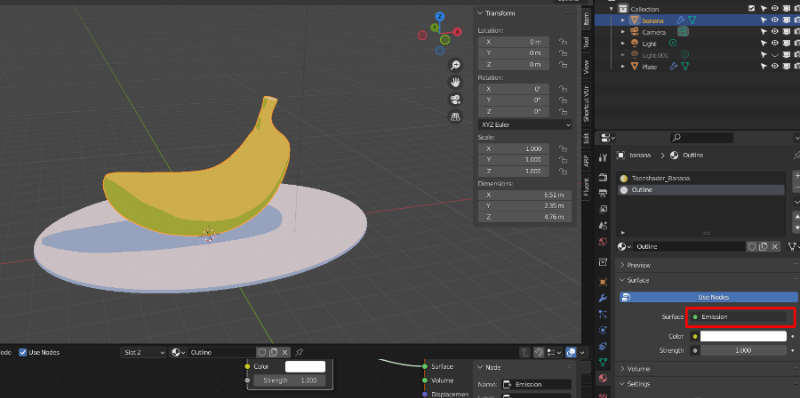
Task: Expand the banana object in outliner
Action: point(622,20)
